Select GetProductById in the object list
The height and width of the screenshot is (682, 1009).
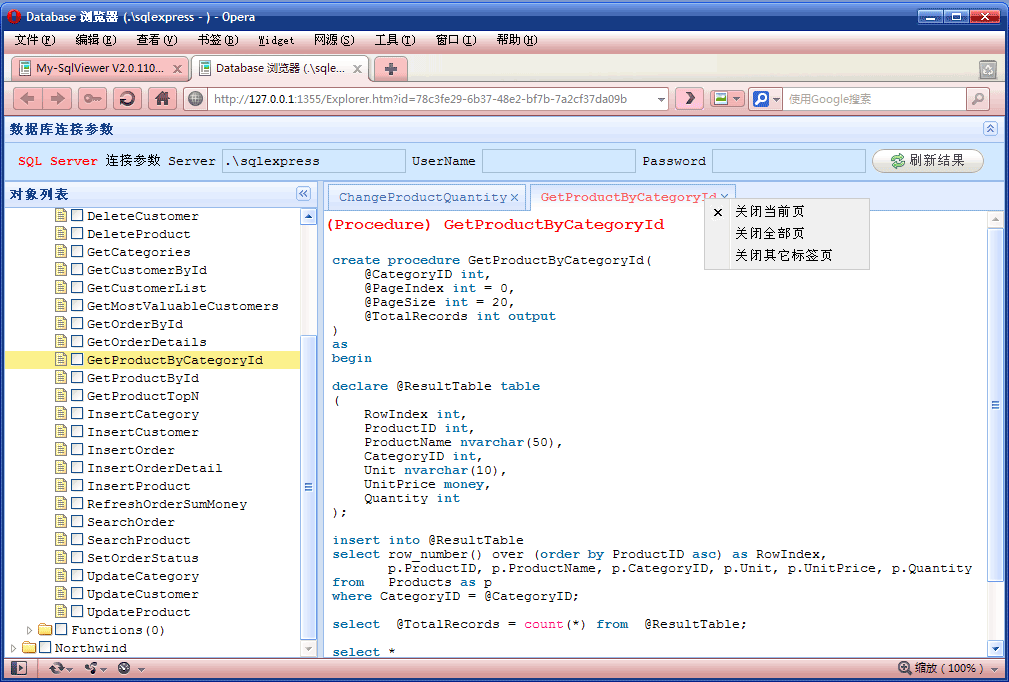click(143, 378)
